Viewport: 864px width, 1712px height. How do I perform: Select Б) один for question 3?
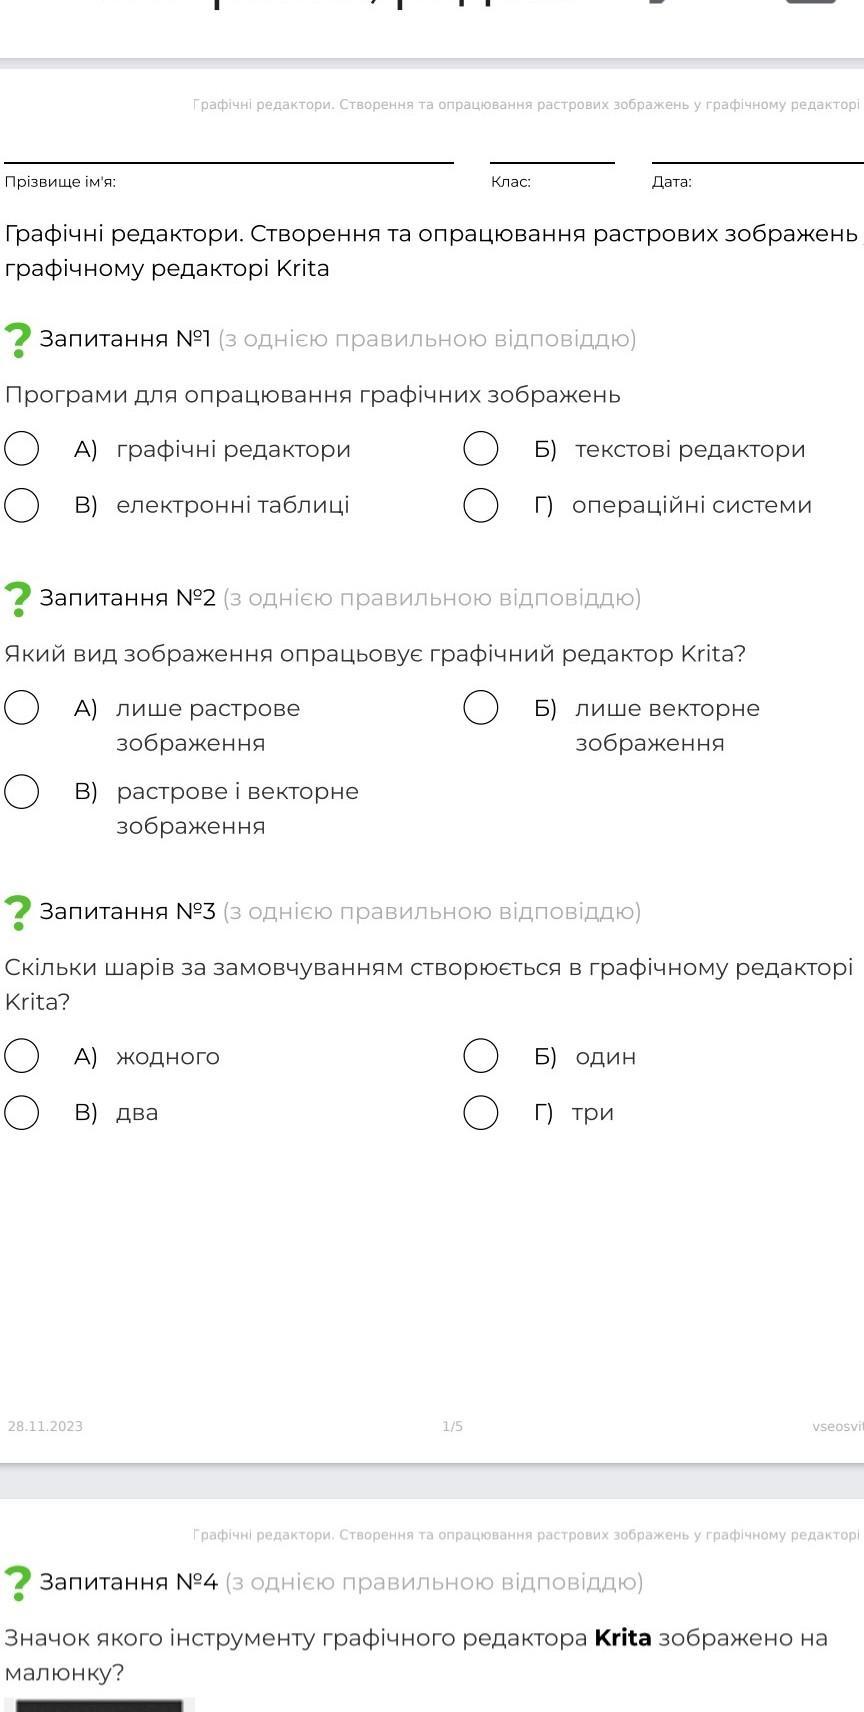(x=481, y=1055)
